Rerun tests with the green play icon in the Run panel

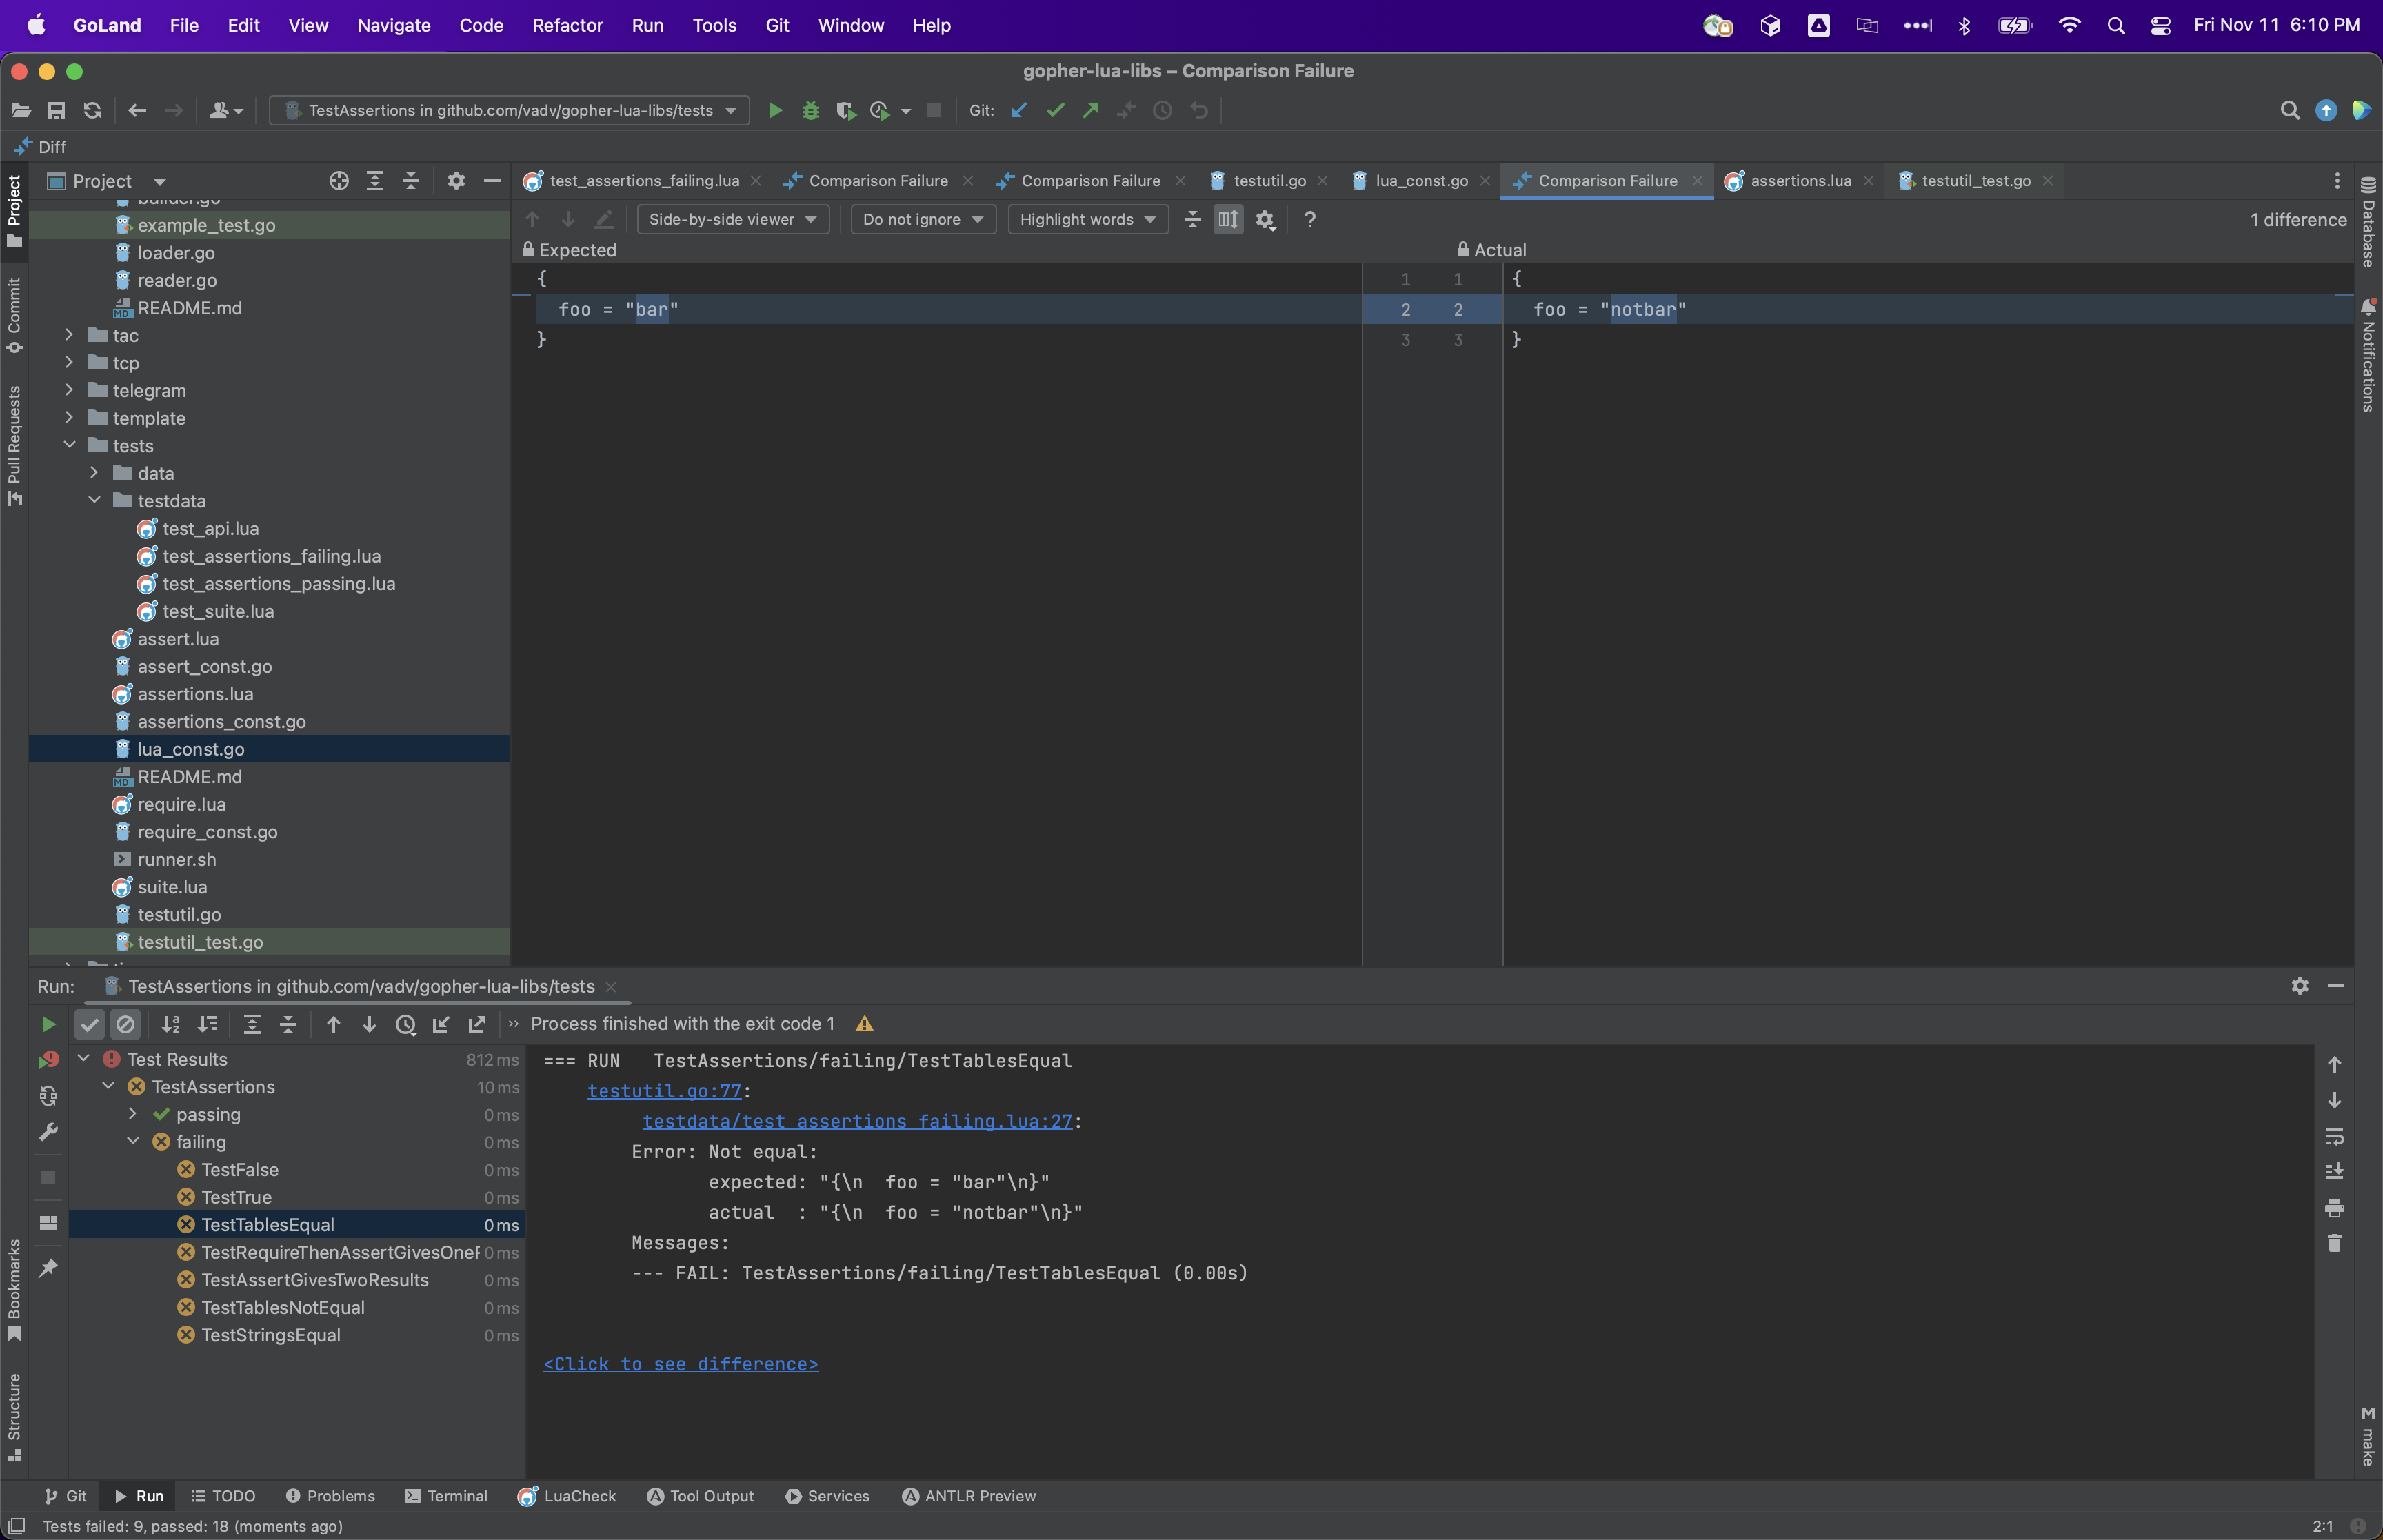point(48,1024)
